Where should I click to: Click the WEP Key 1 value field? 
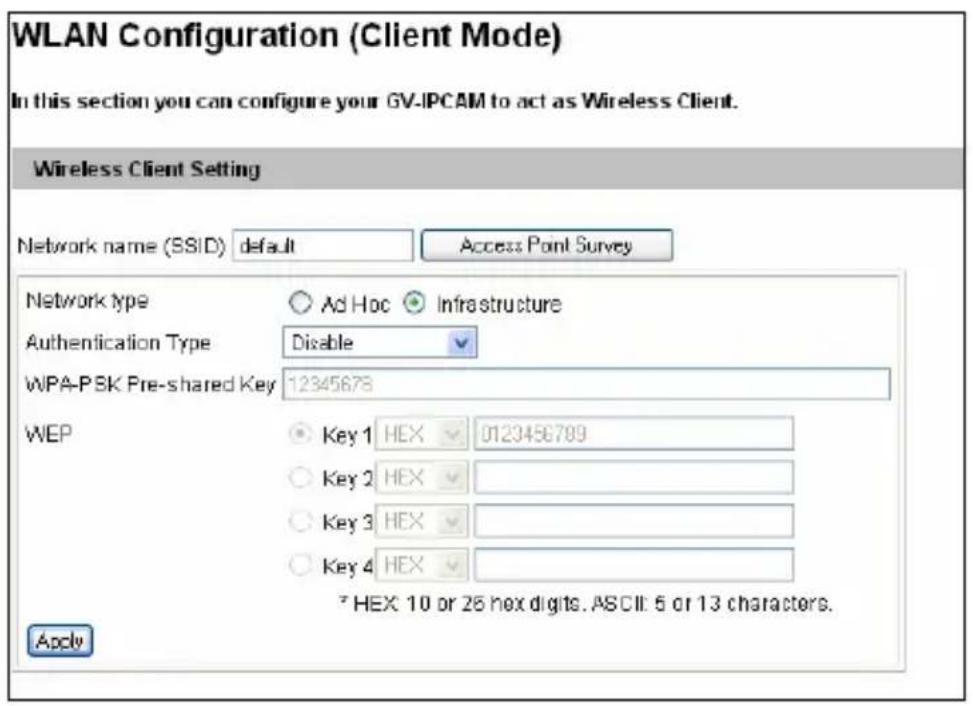(634, 434)
